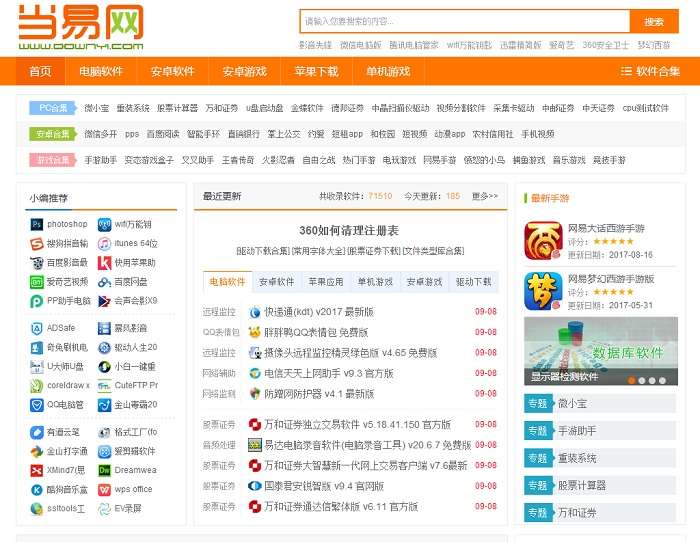Viewport: 700px width, 542px height.
Task: Select the PP助手电脑 icon
Action: point(37,301)
